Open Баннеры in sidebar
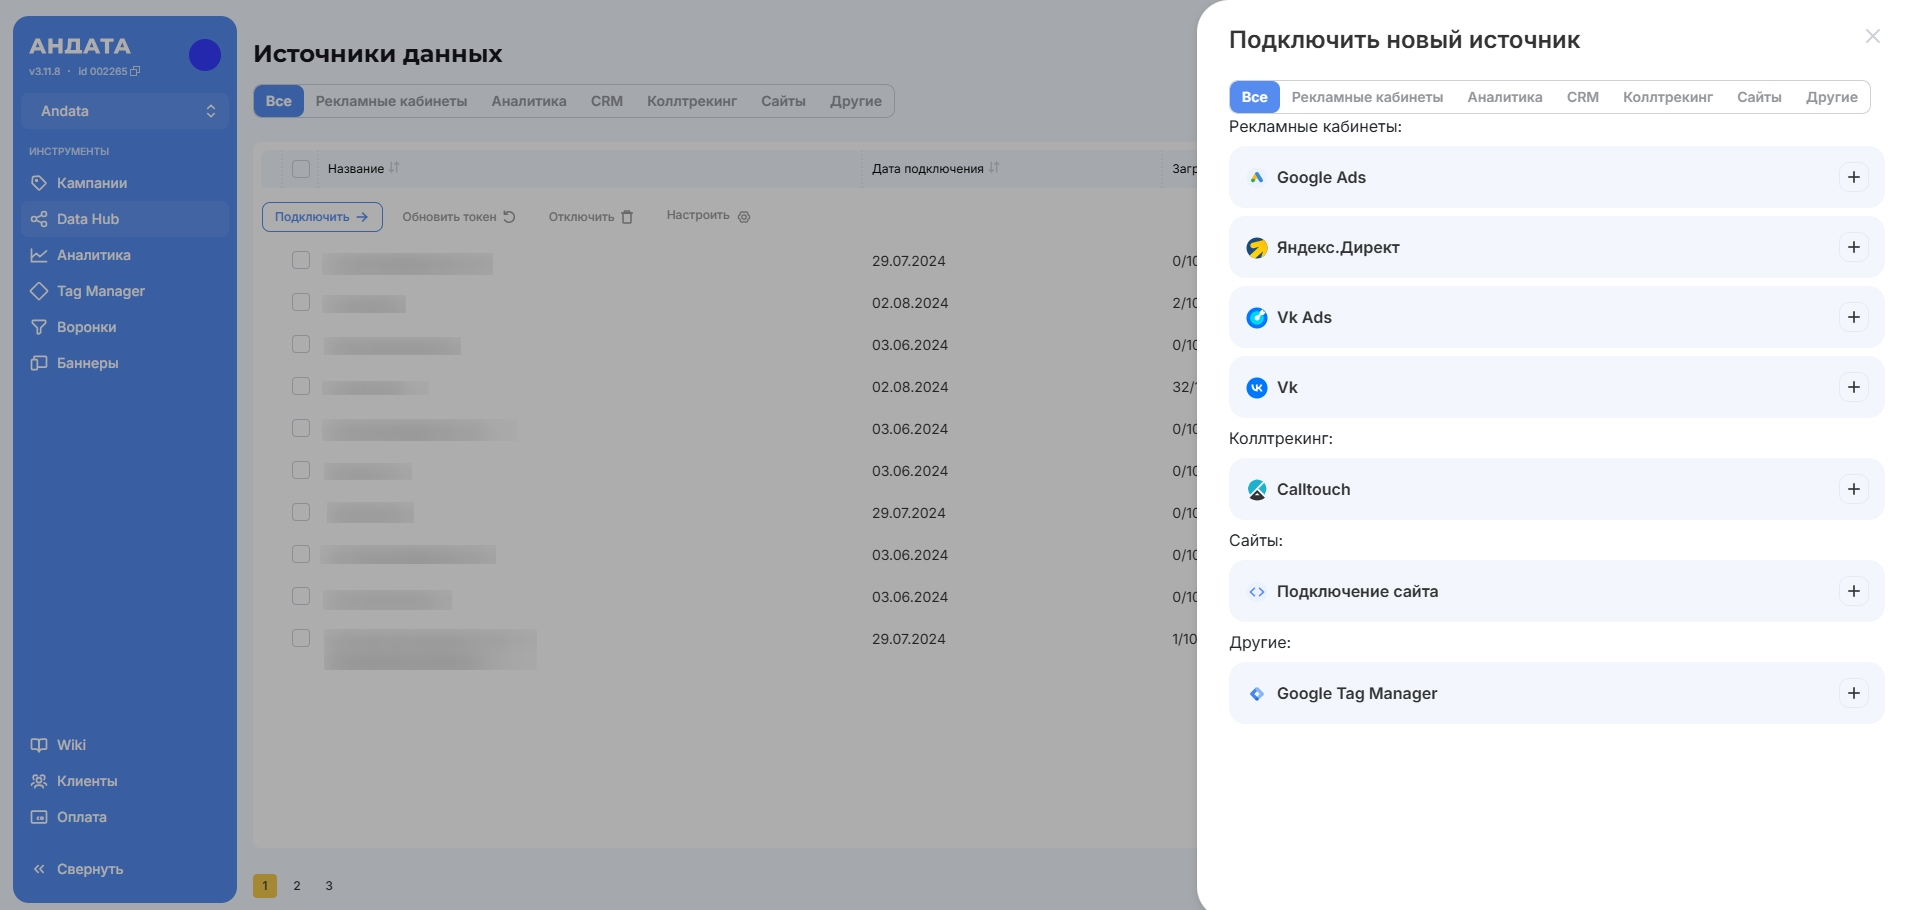Viewport: 1911px width, 910px height. (x=125, y=363)
